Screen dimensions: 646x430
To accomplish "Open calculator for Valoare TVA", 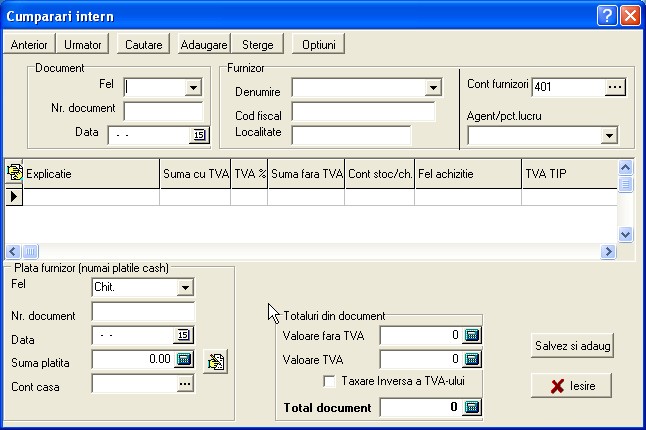I will pyautogui.click(x=473, y=359).
